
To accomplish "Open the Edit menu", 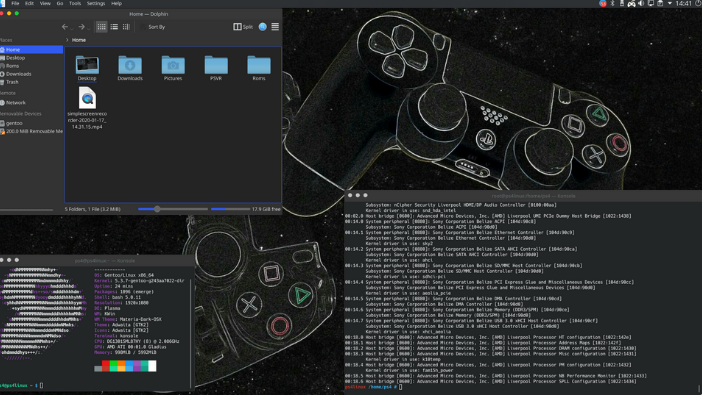I will [x=29, y=3].
